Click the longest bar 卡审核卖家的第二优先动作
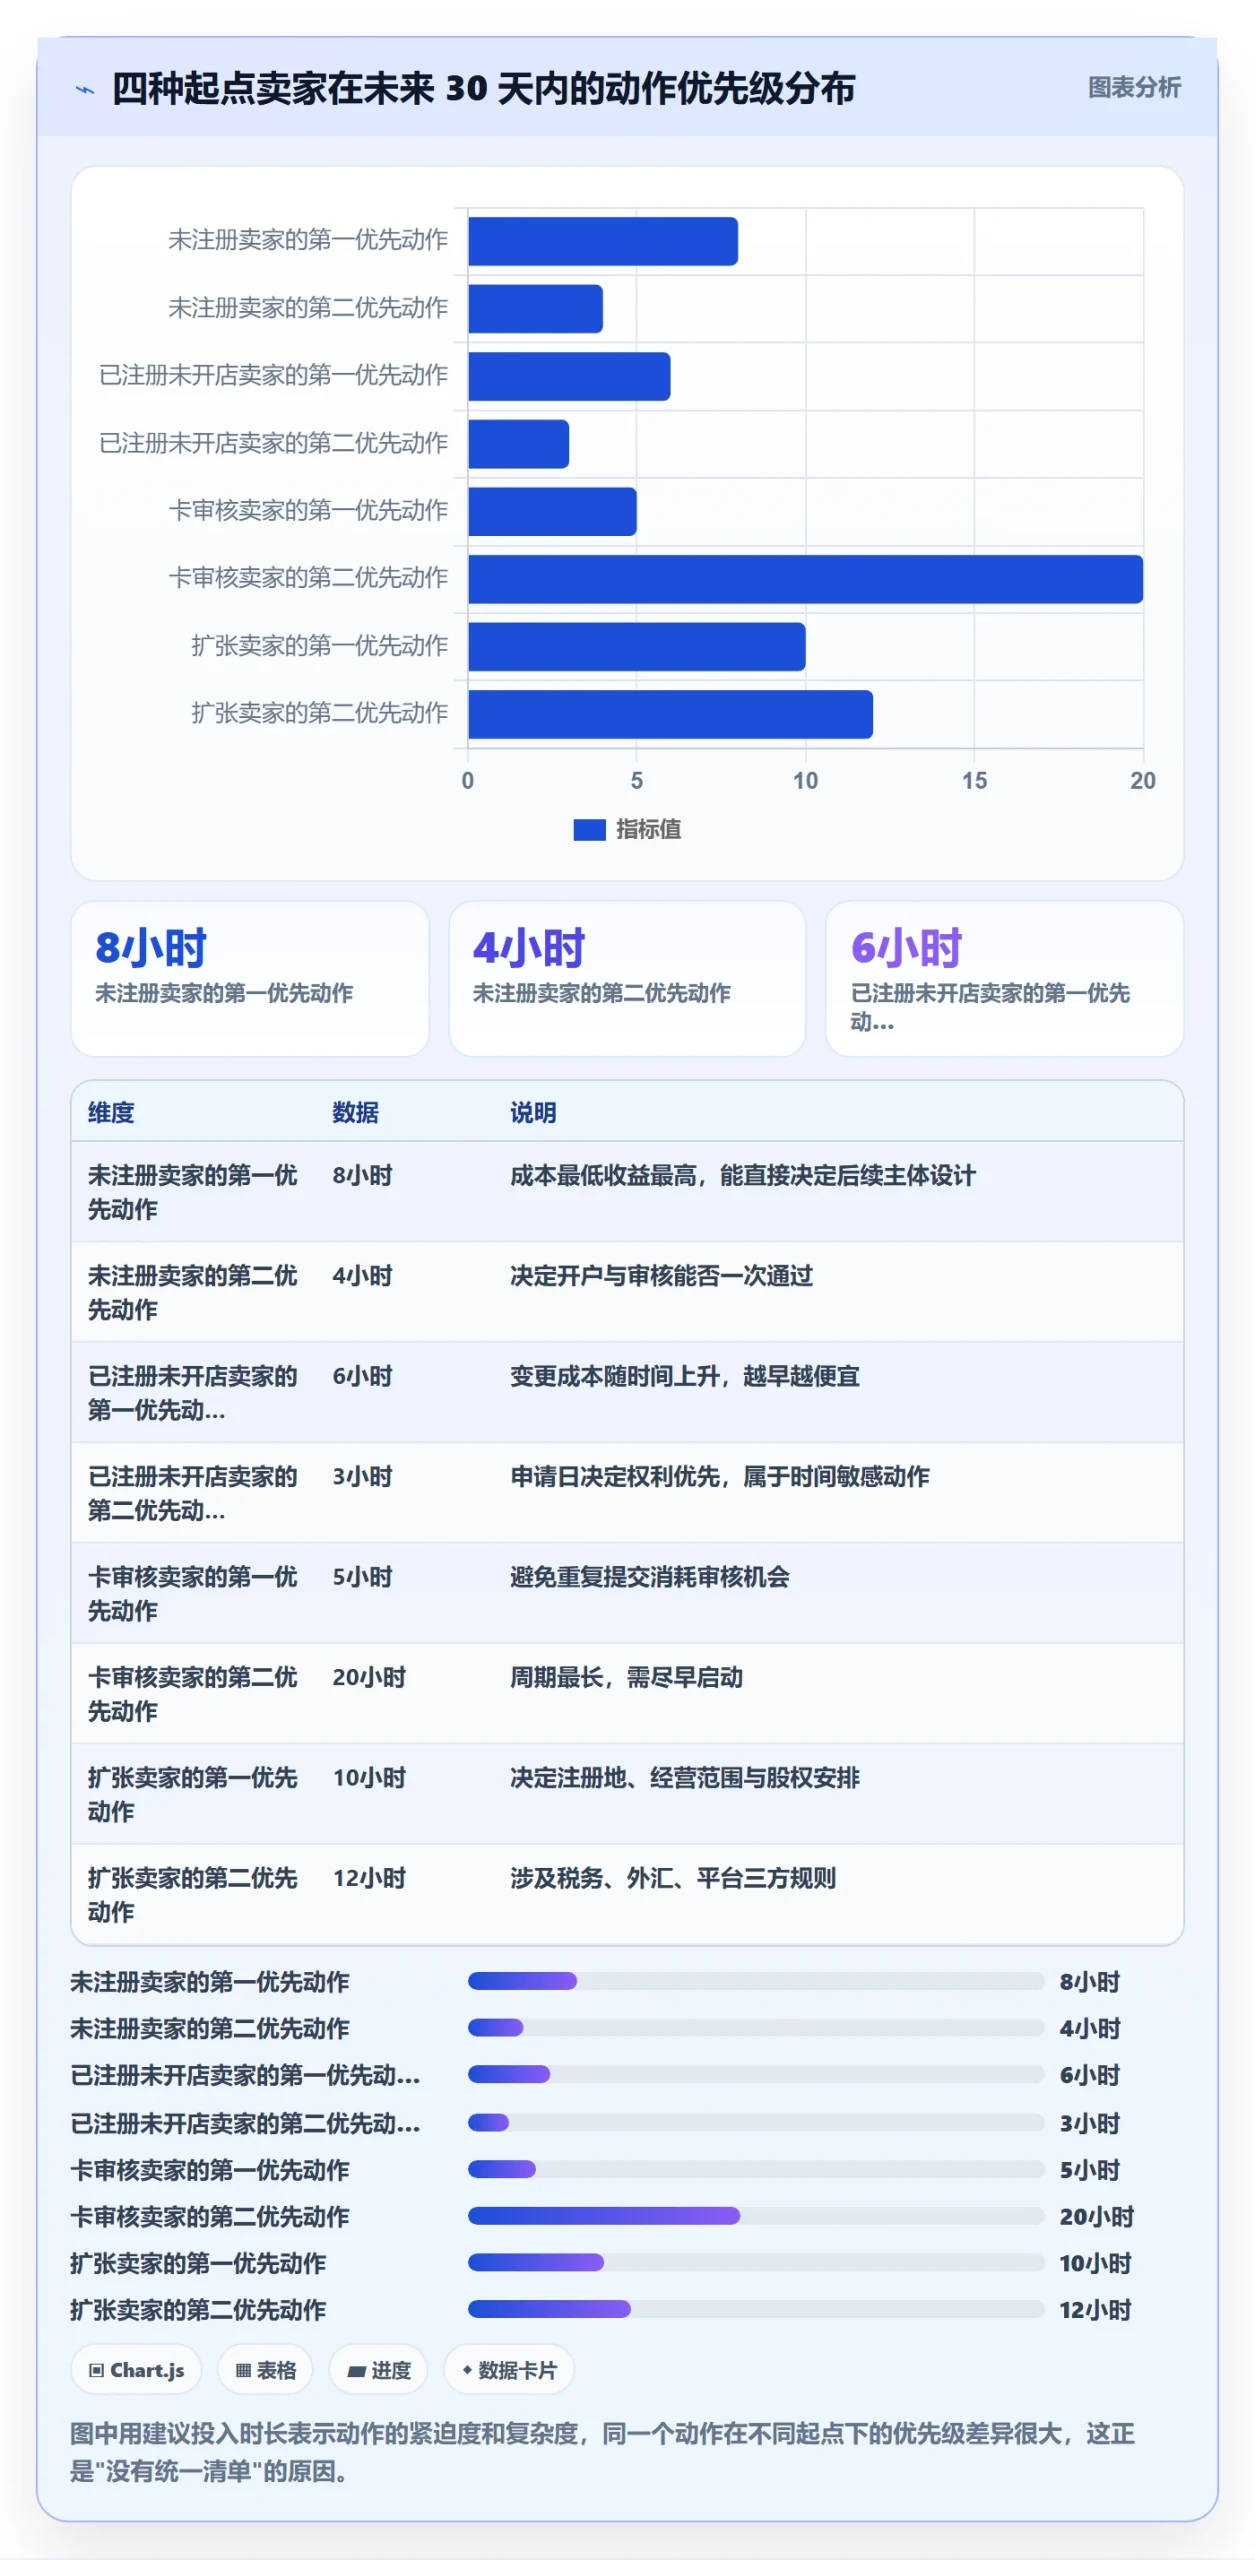Image resolution: width=1255 pixels, height=2560 pixels. point(805,579)
